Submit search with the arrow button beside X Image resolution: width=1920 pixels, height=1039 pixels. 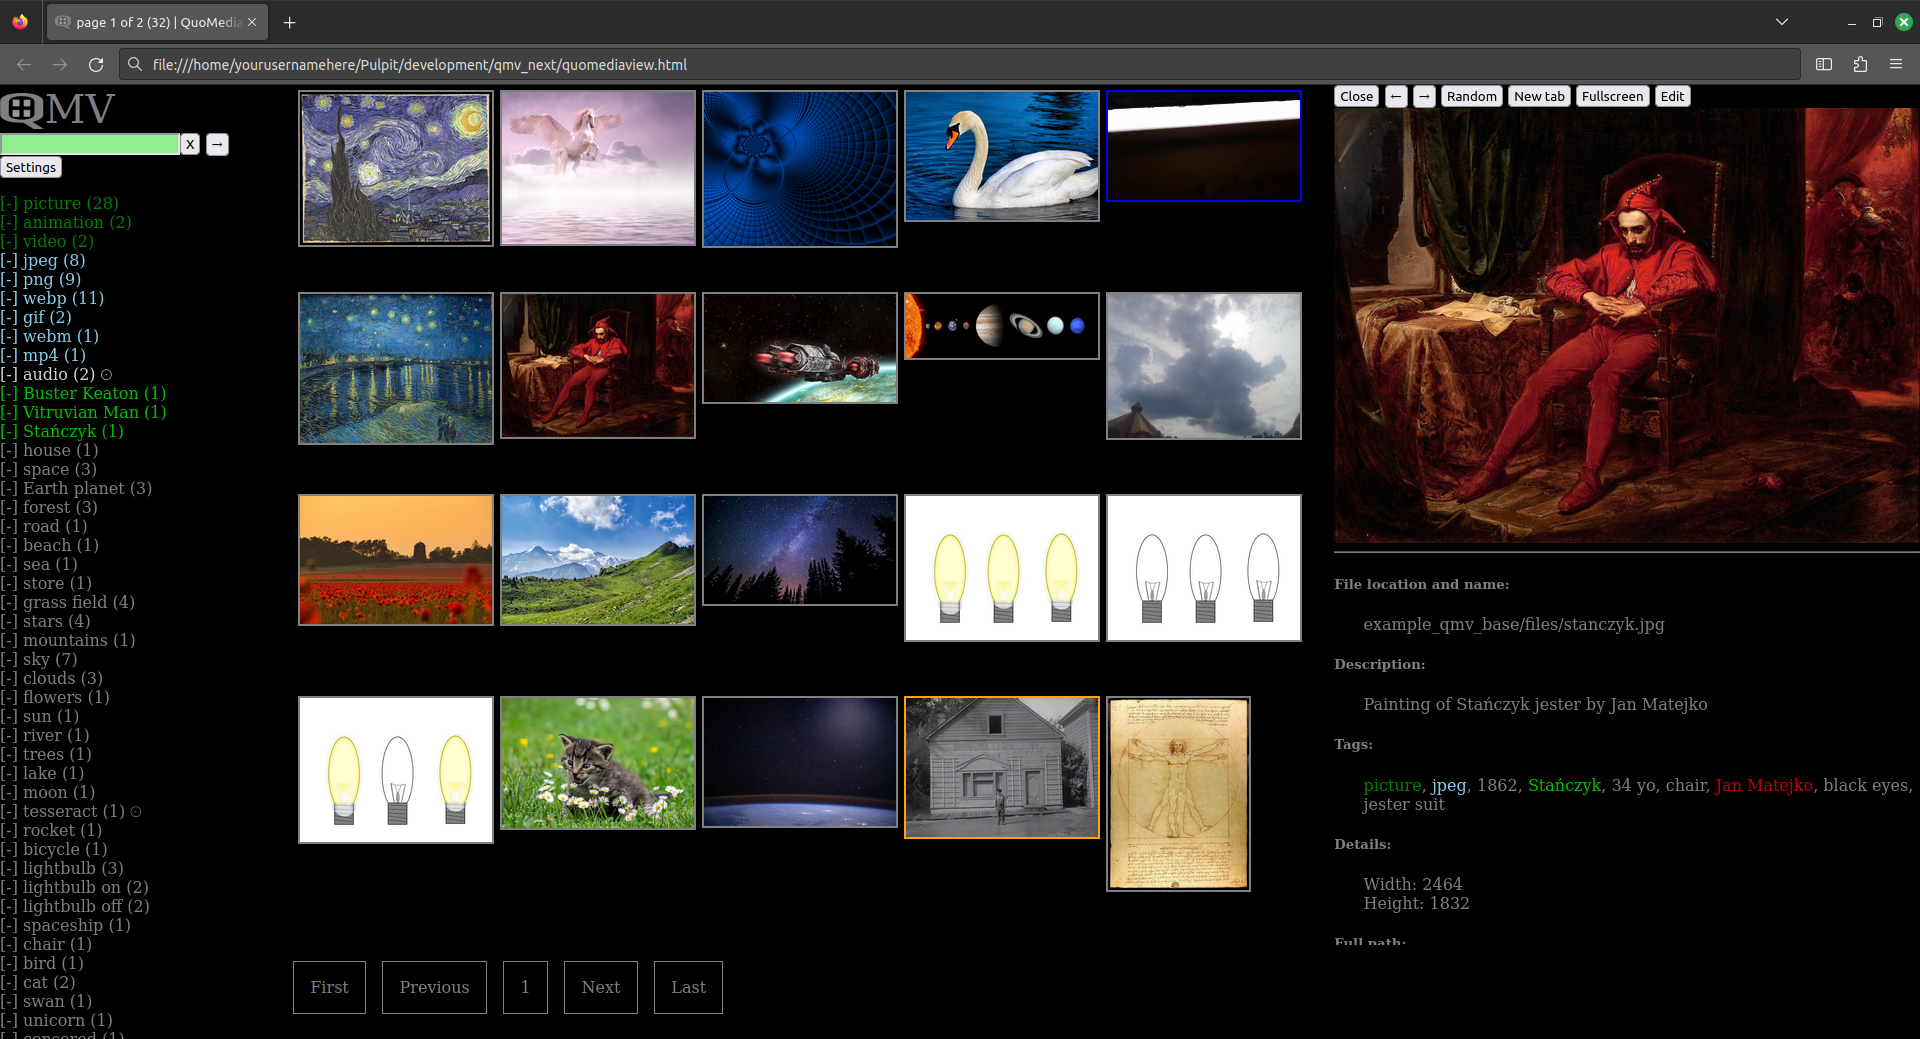217,144
